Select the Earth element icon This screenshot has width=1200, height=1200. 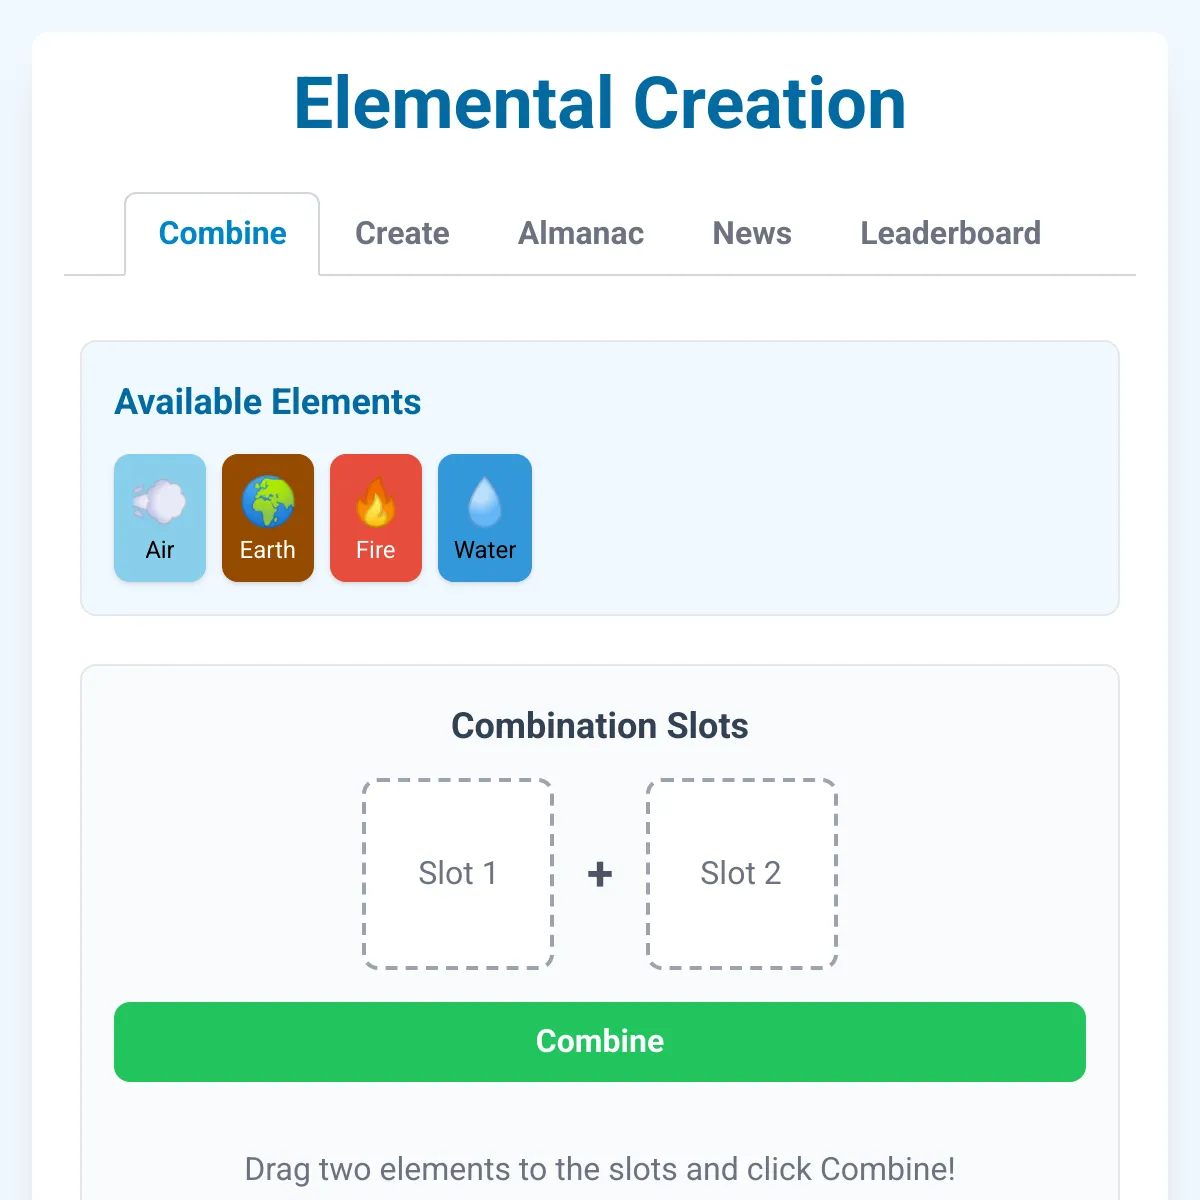coord(267,517)
